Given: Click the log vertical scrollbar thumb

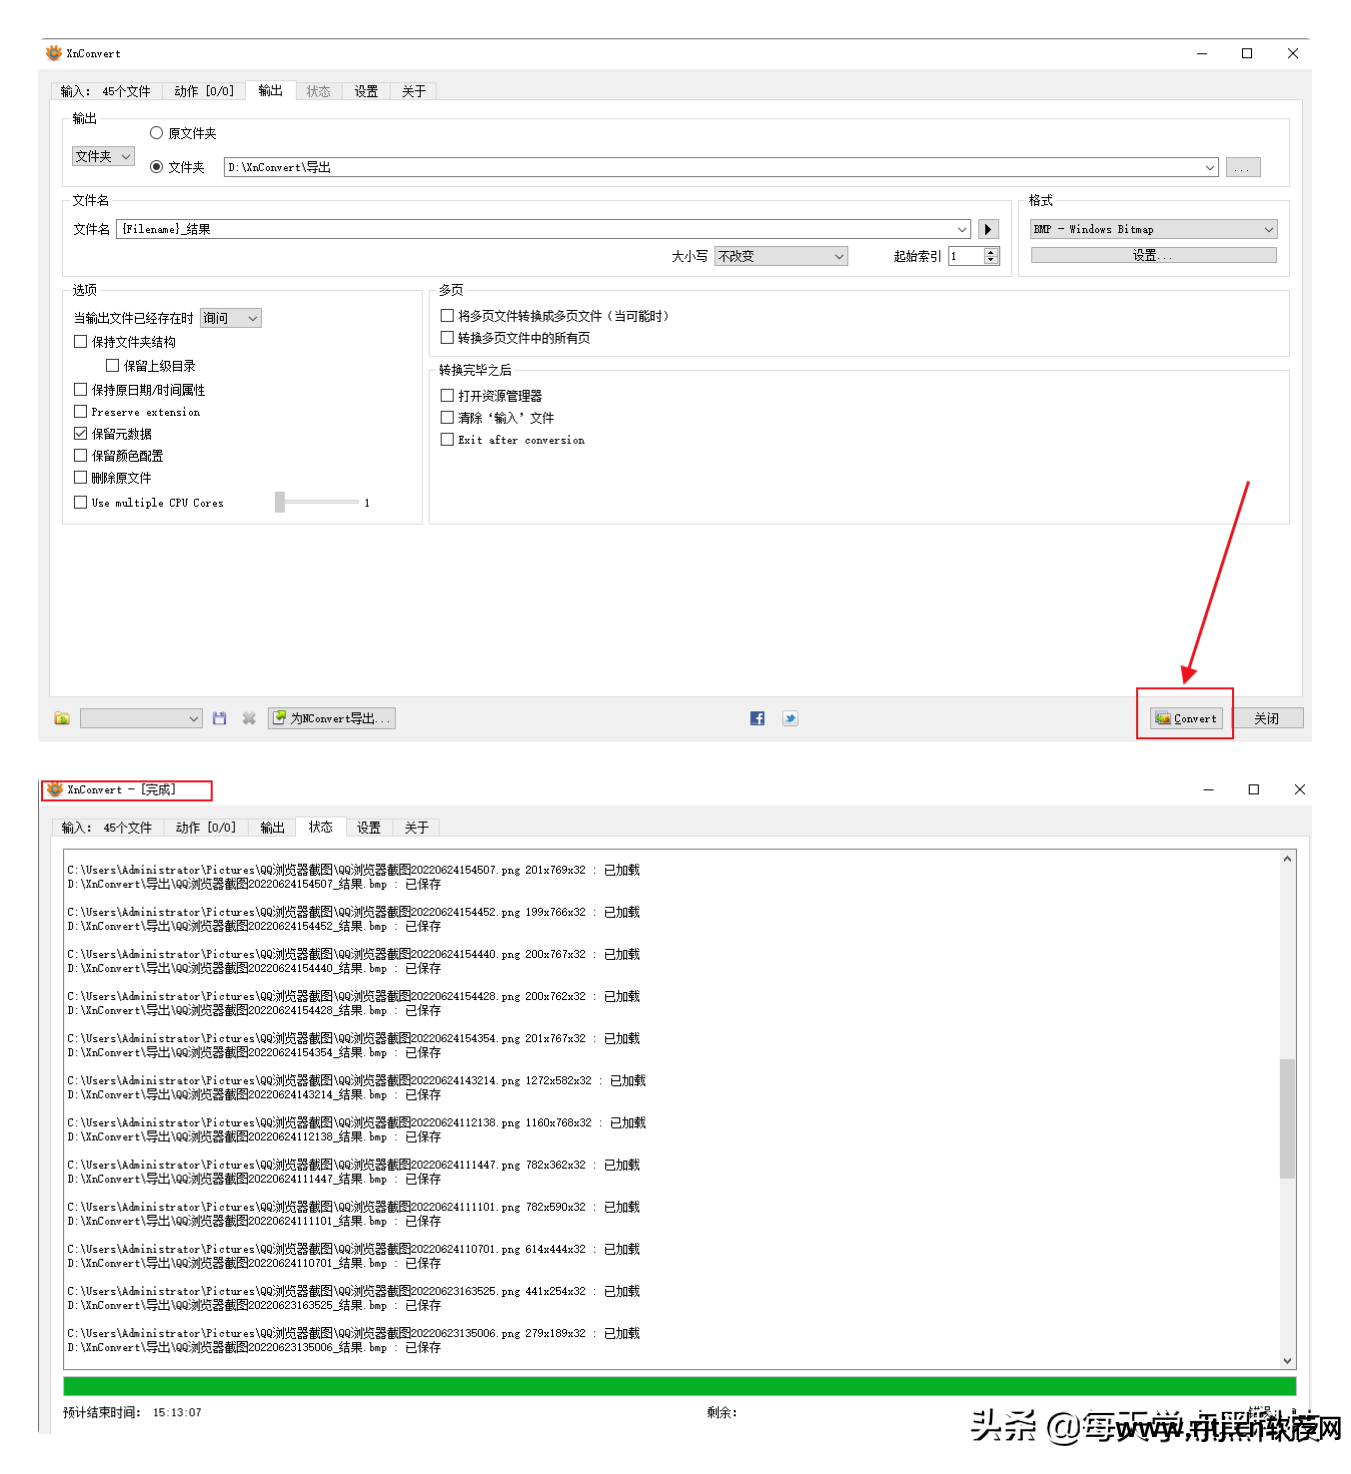Looking at the screenshot, I should 1287,1118.
